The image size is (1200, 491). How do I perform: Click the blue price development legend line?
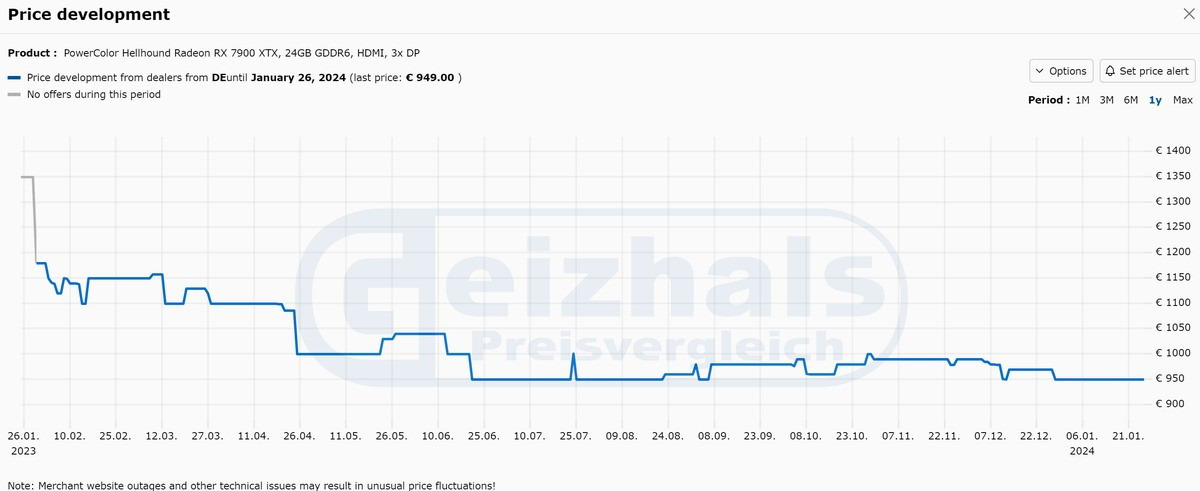point(14,77)
